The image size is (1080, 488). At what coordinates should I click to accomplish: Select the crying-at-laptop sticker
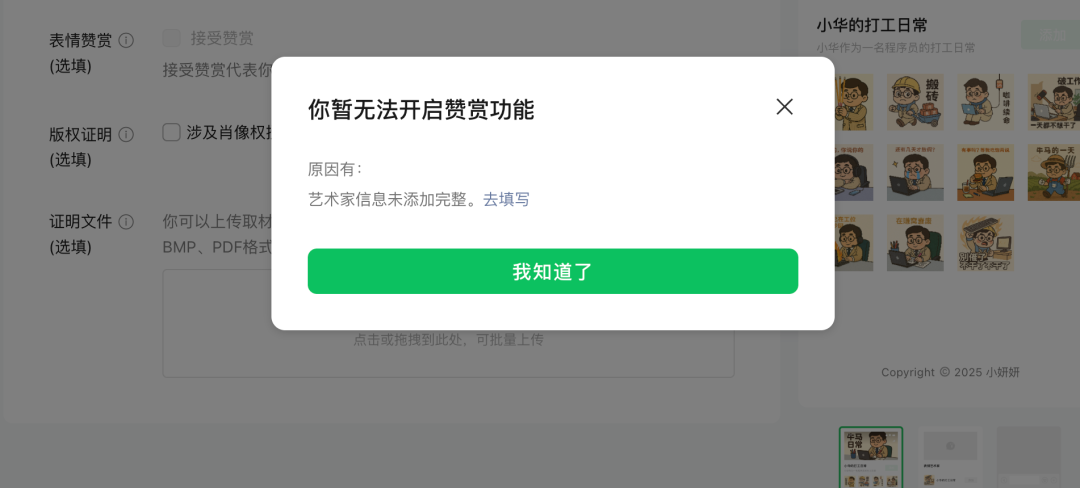[915, 173]
